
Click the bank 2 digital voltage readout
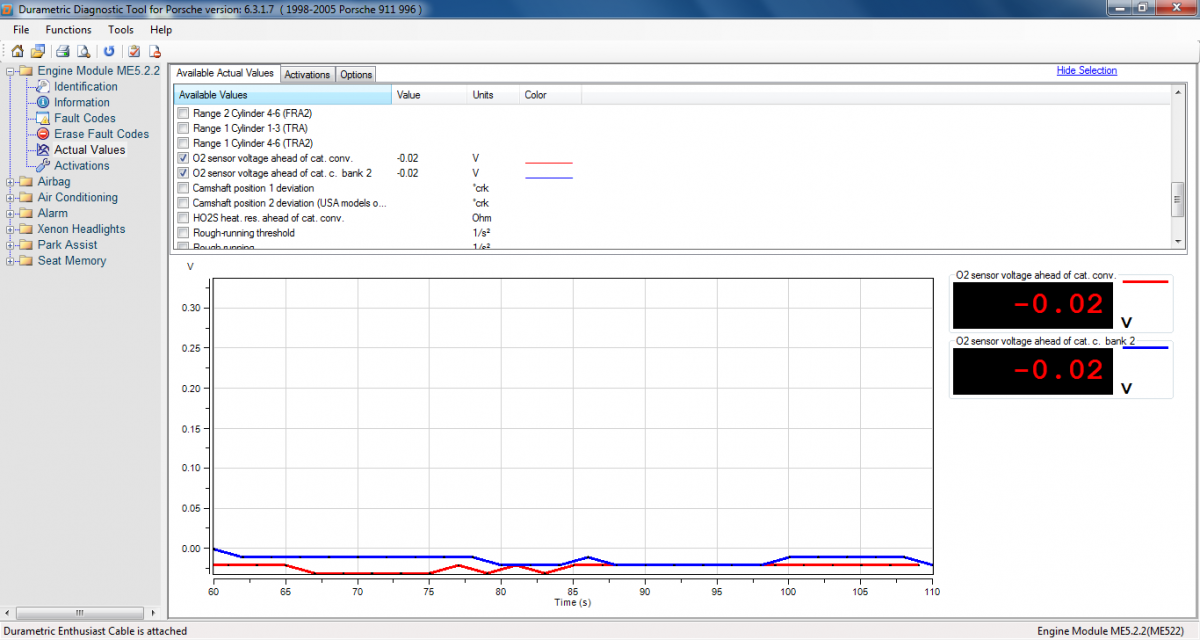1032,370
